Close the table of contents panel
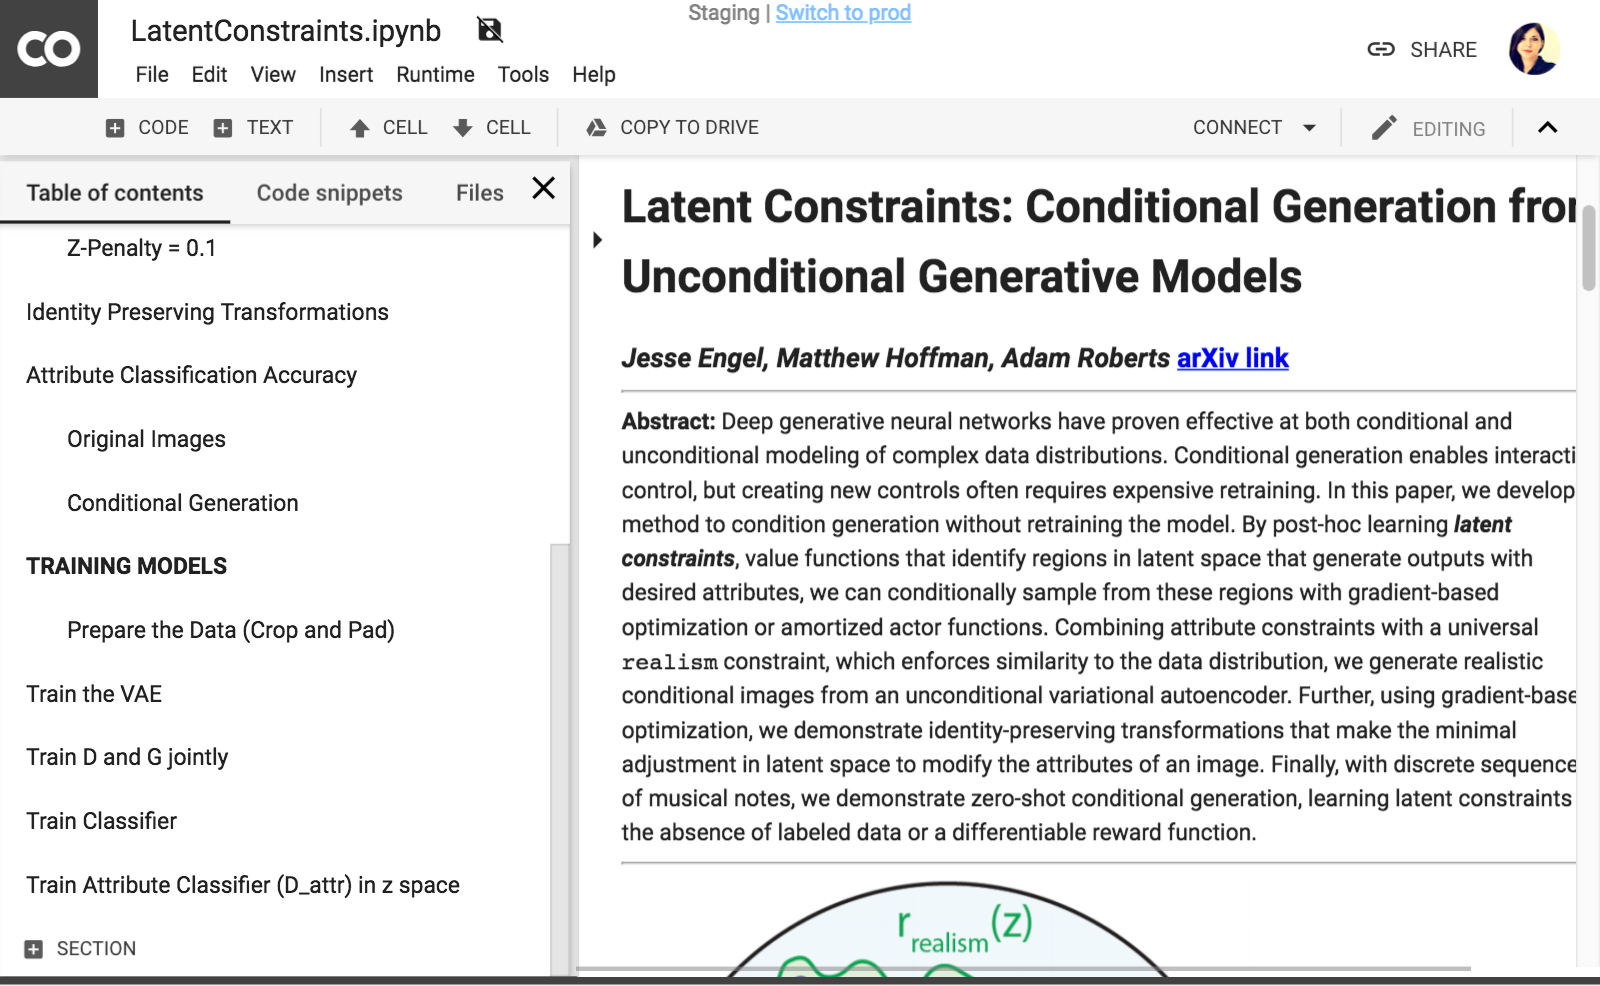This screenshot has width=1600, height=986. pos(543,188)
